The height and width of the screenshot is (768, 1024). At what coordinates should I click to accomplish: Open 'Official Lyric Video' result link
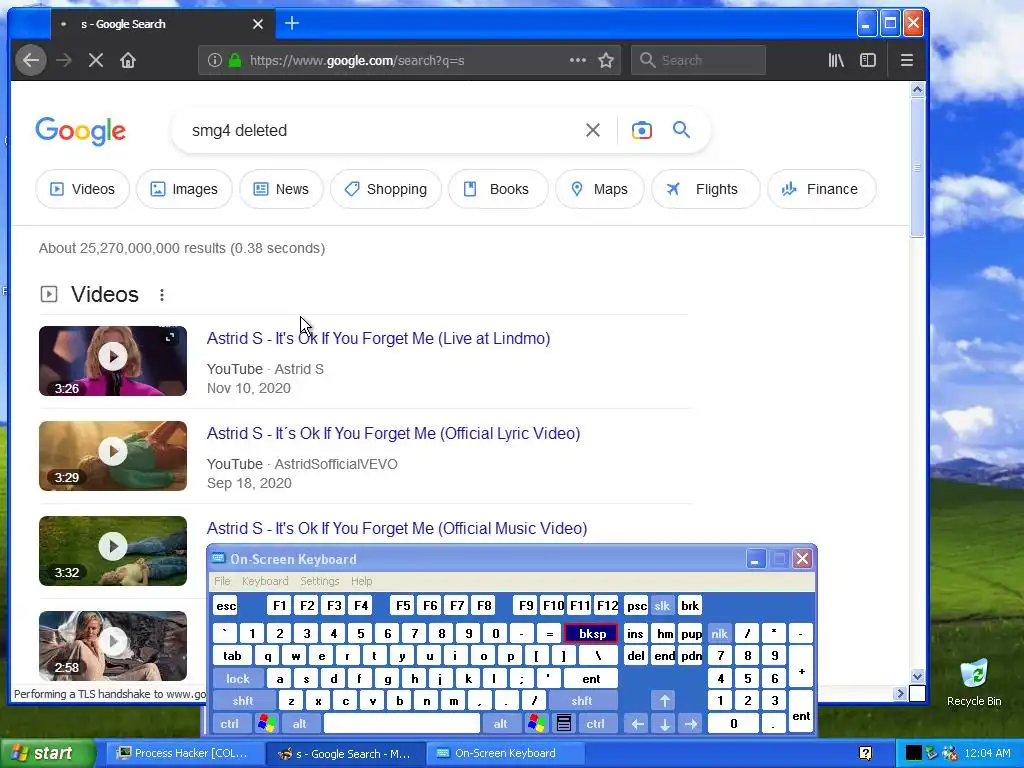pyautogui.click(x=394, y=434)
